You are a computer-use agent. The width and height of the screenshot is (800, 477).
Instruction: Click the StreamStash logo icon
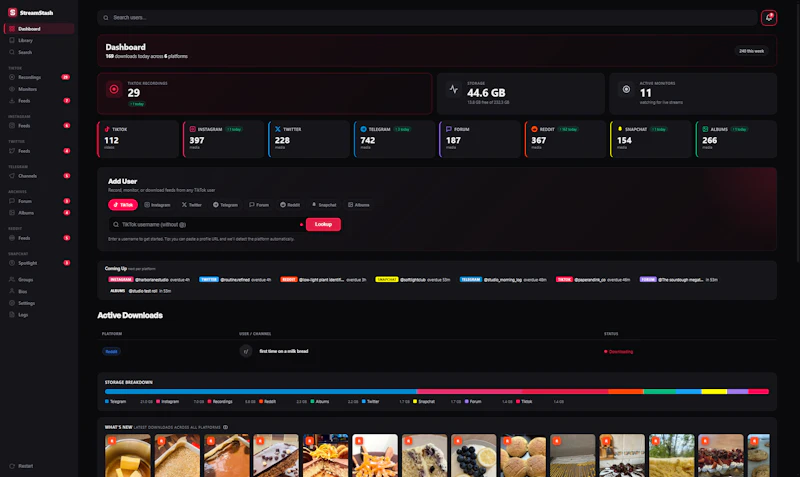tap(12, 12)
